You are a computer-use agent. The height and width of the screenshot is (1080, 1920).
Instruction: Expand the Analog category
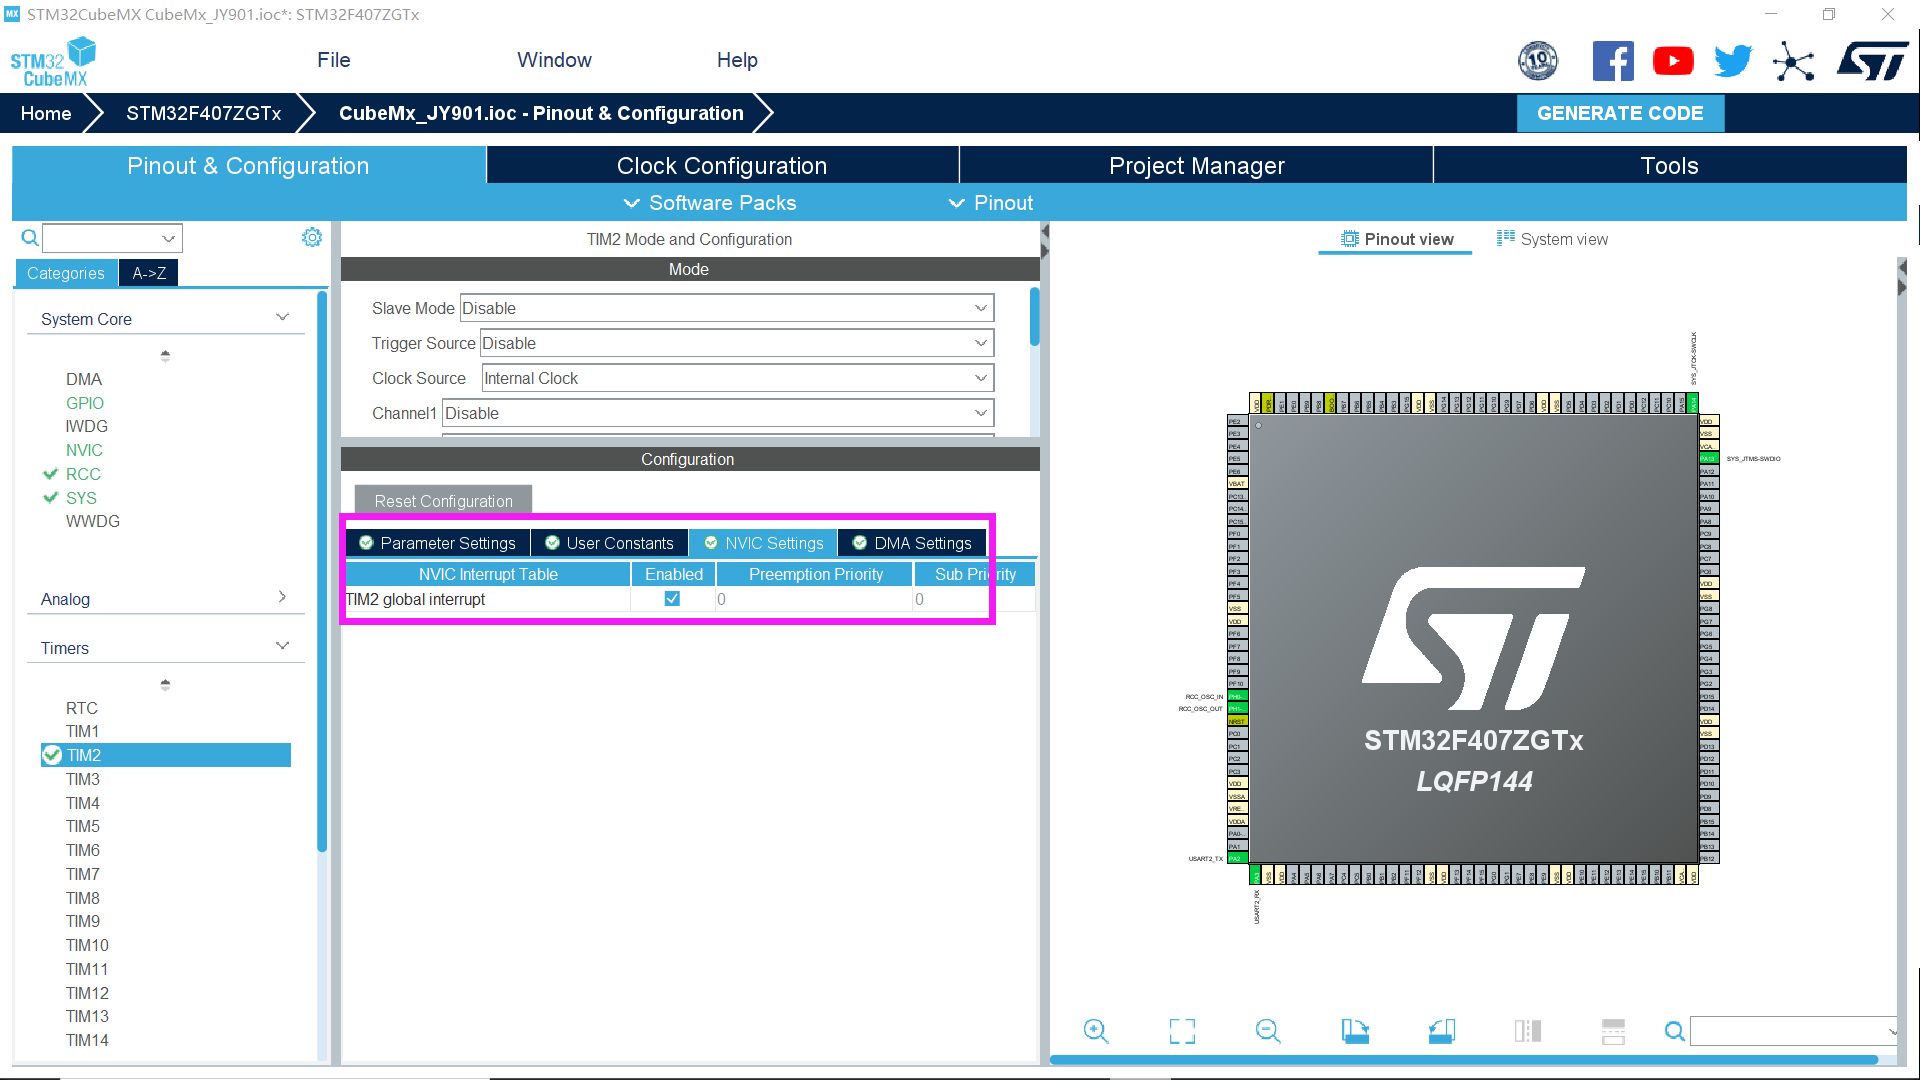pos(283,597)
